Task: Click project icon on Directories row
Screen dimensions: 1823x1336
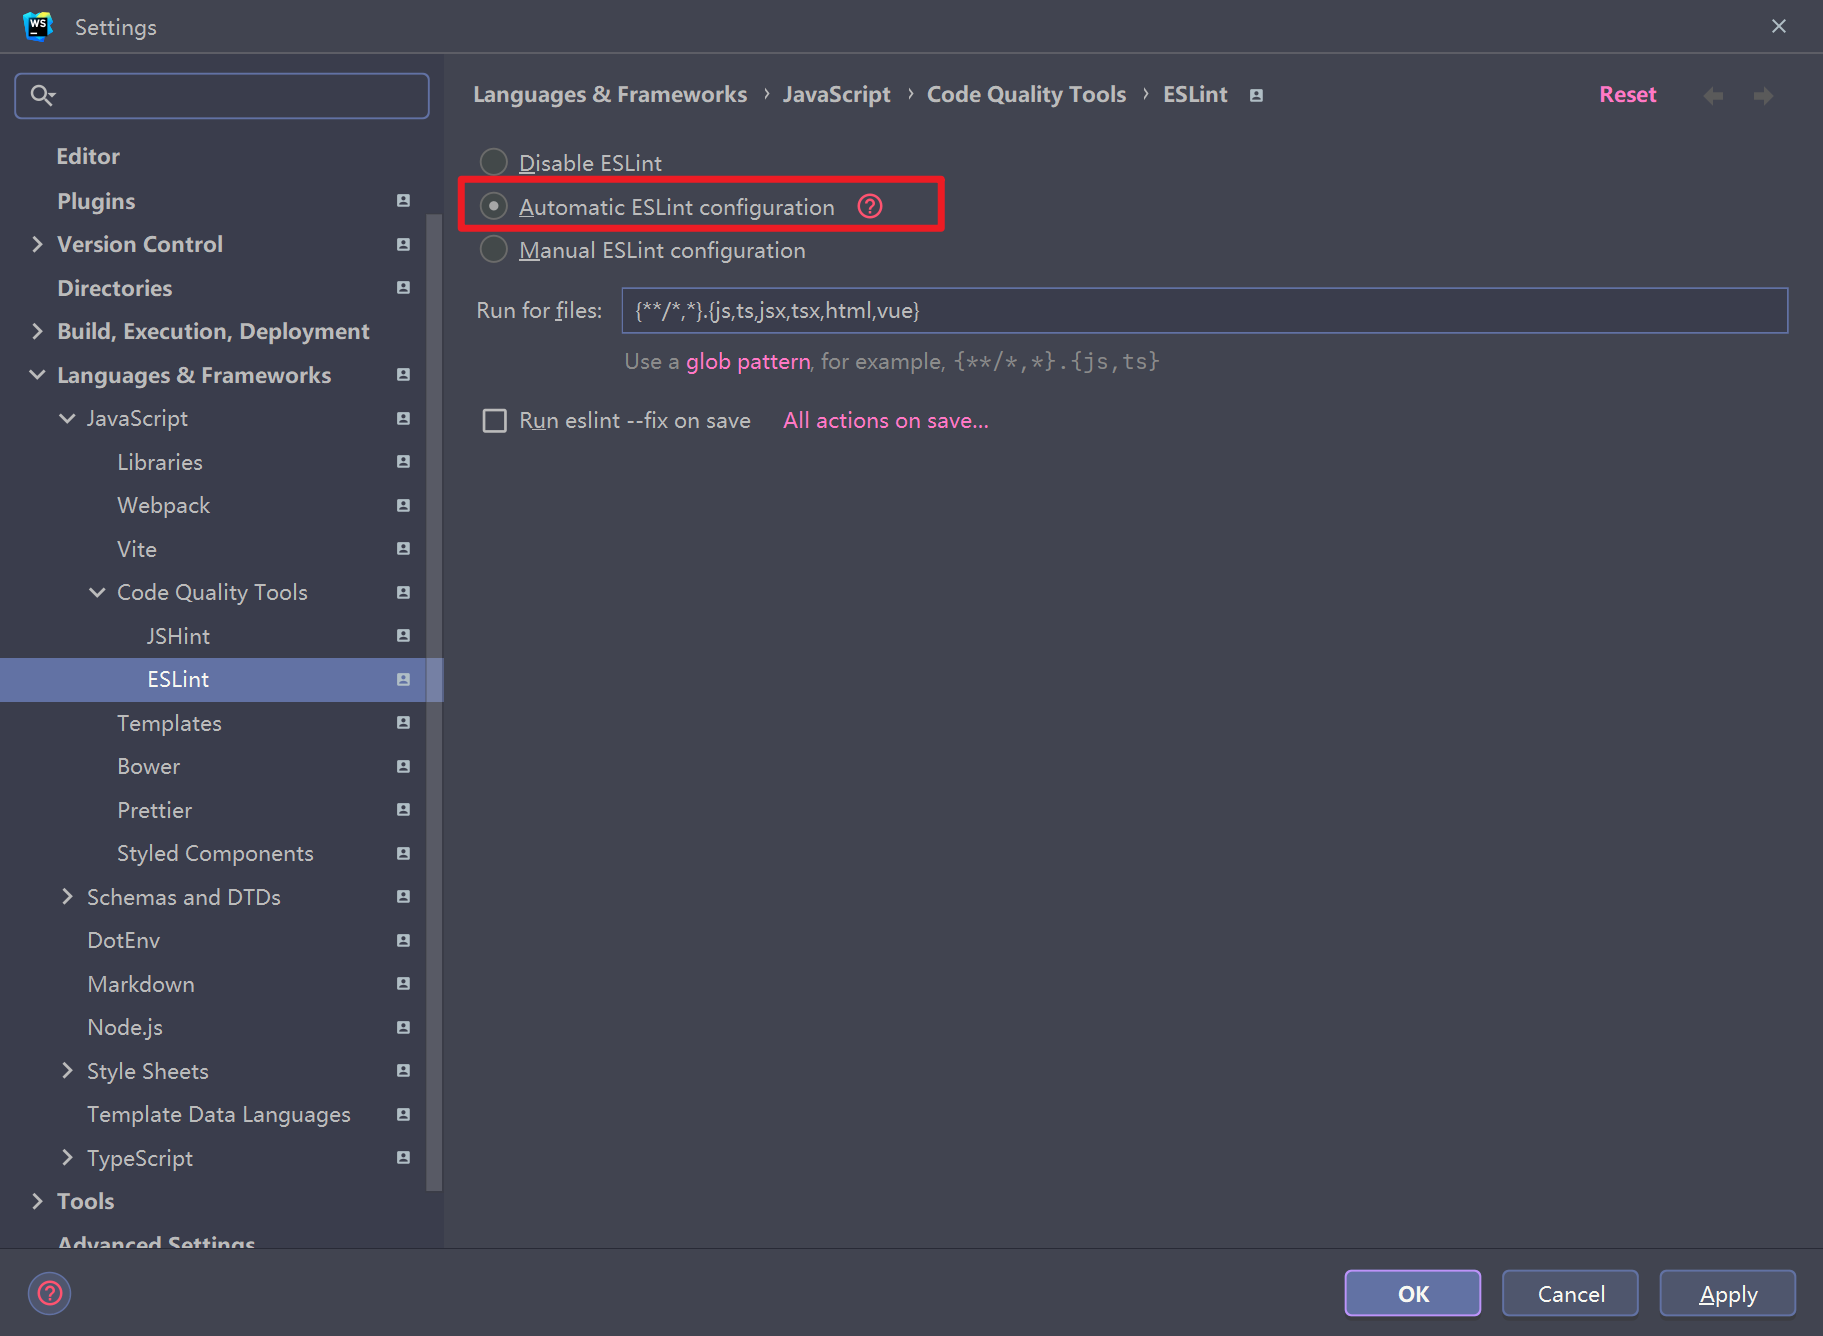Action: tap(403, 287)
